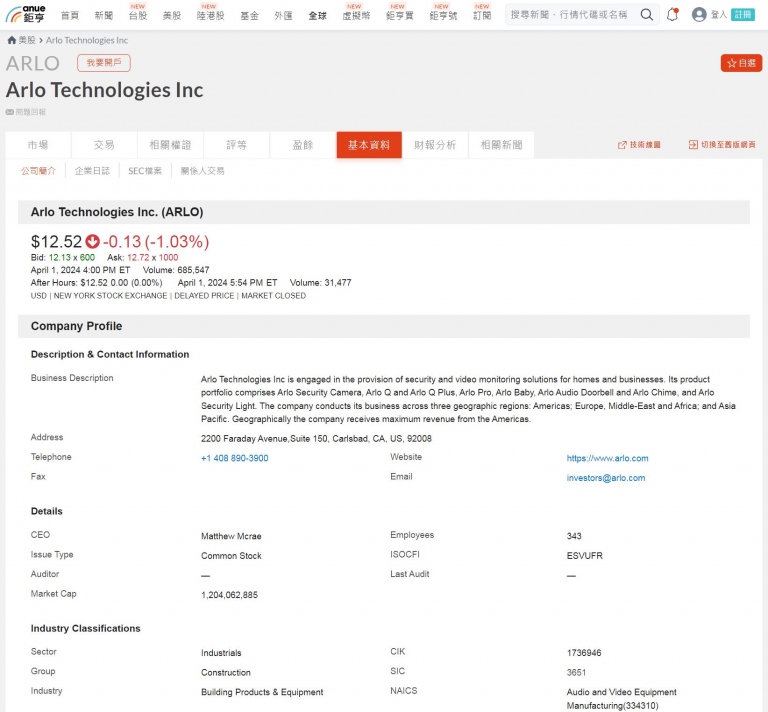
Task: Open 陸港股 in top navigation
Action: pyautogui.click(x=211, y=16)
